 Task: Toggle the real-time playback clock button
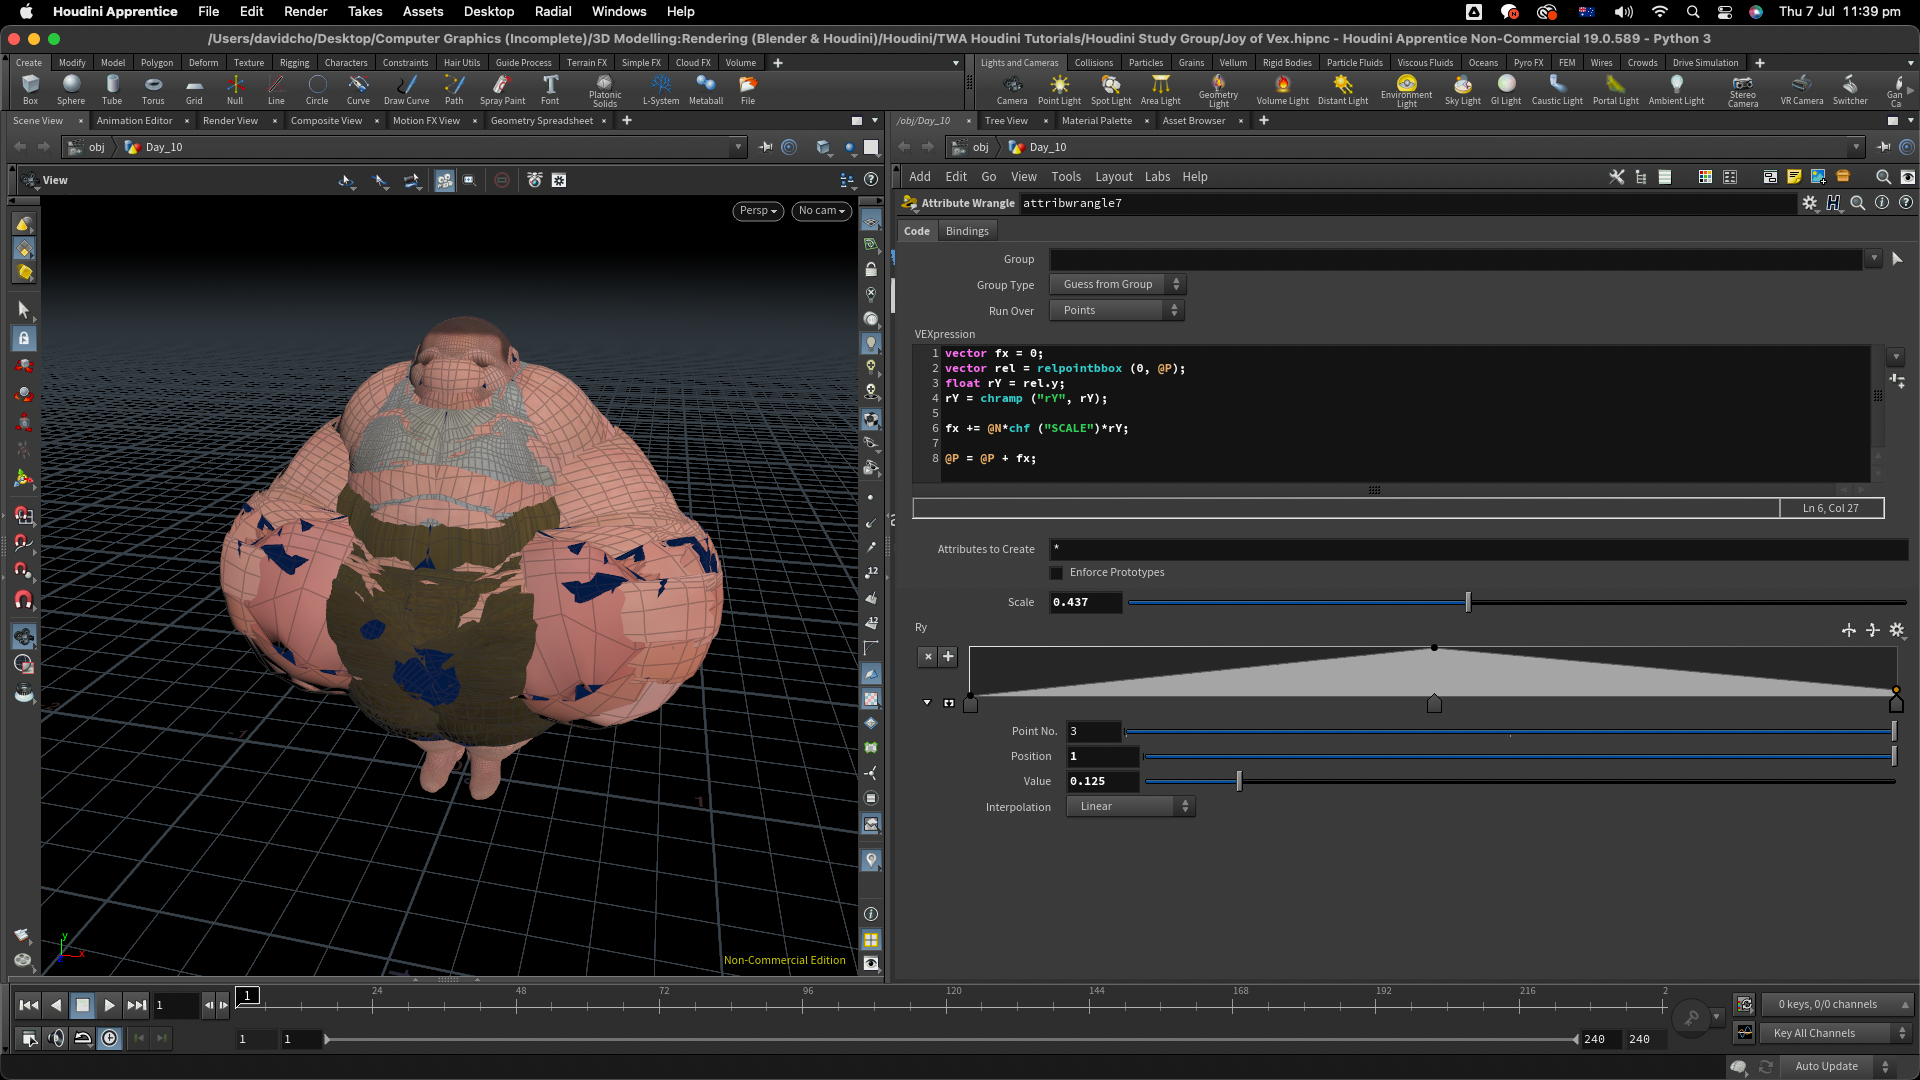109,1038
